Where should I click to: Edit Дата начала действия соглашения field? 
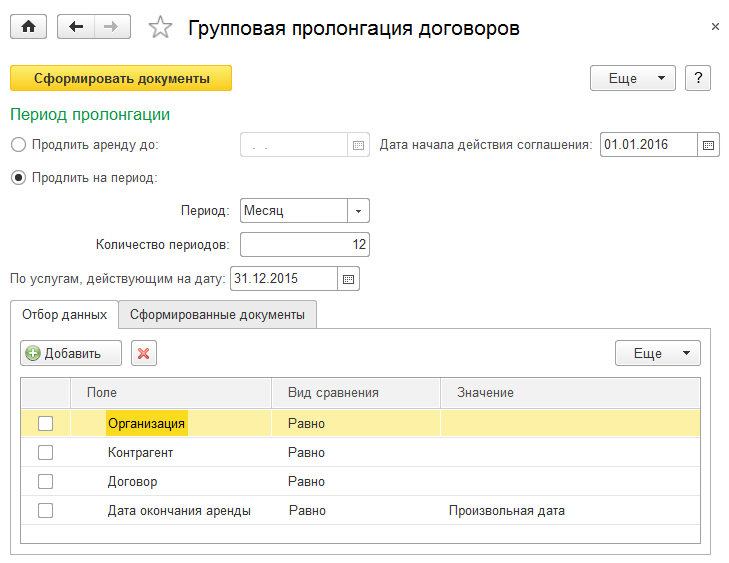coord(649,145)
